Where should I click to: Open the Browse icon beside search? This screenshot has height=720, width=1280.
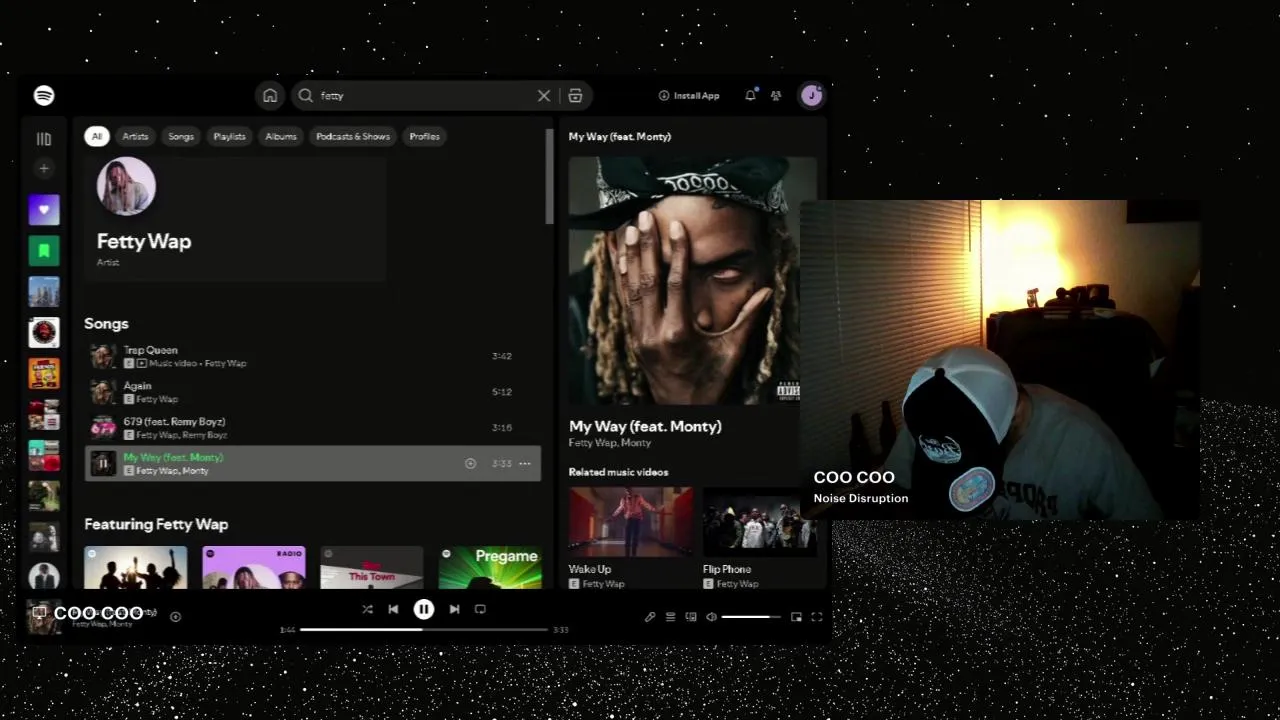(x=575, y=96)
